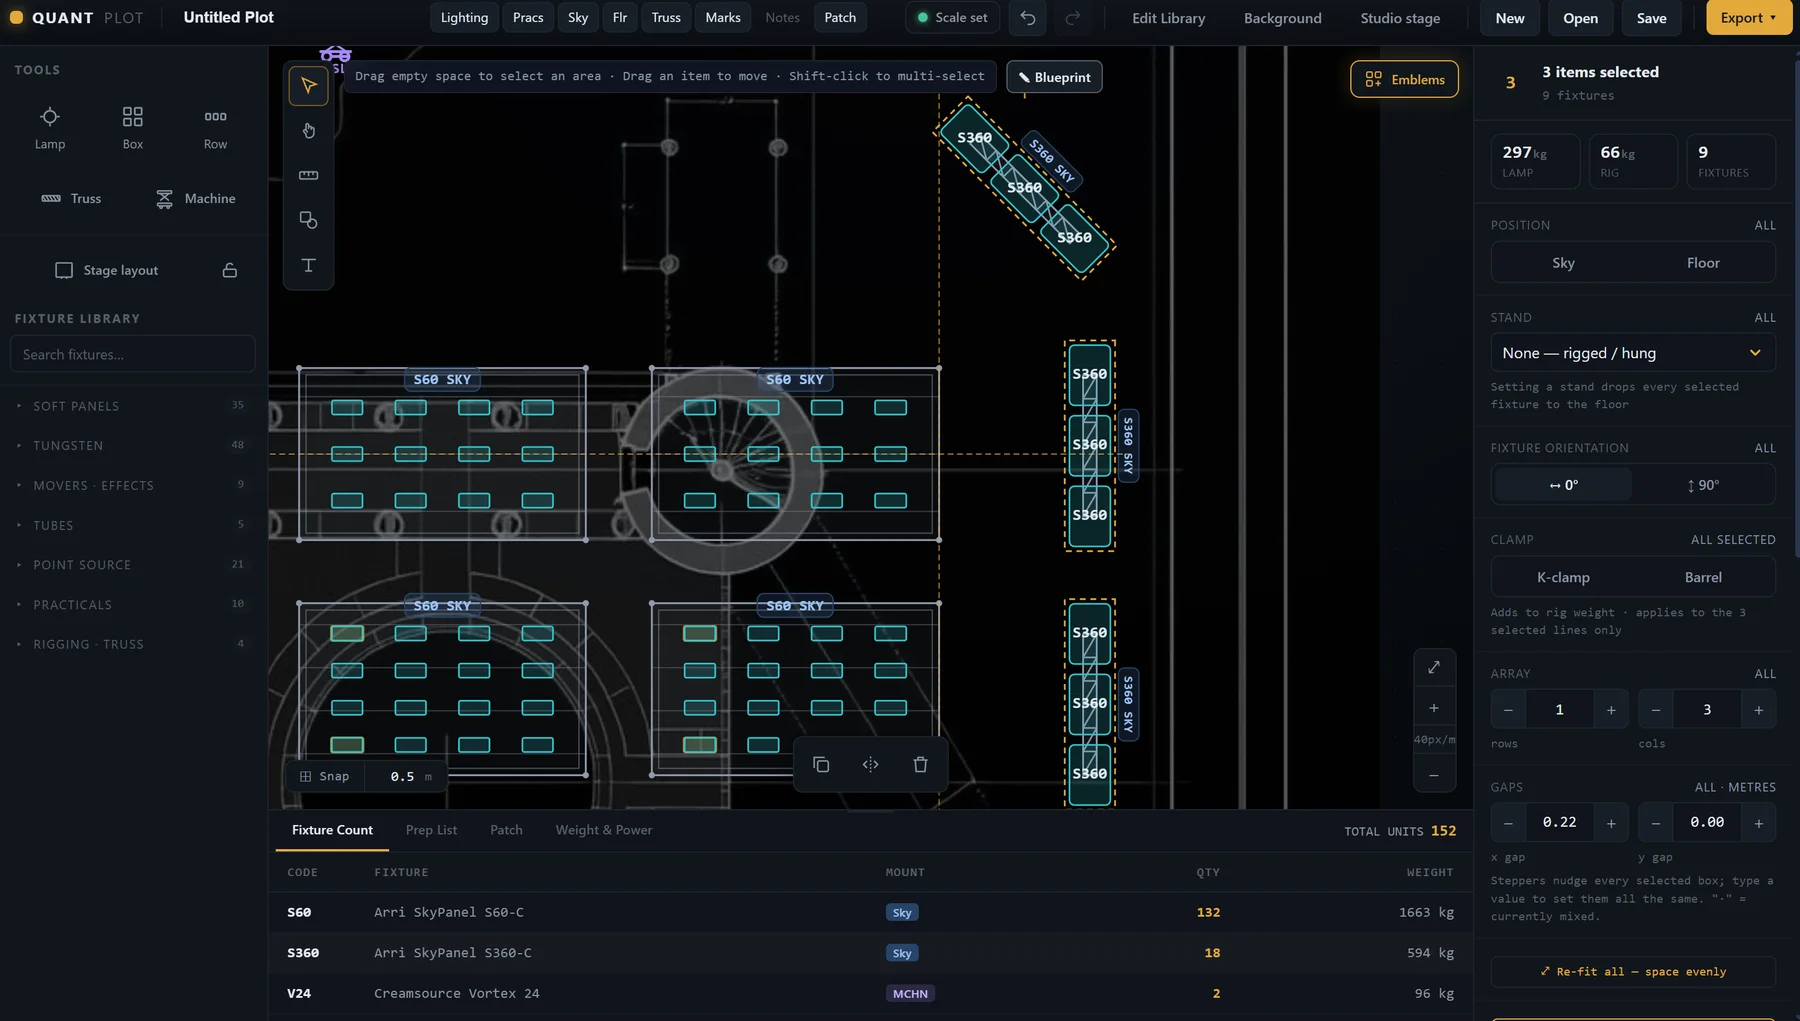The image size is (1800, 1021).
Task: Toggle Blueprint overlay
Action: pos(1055,77)
